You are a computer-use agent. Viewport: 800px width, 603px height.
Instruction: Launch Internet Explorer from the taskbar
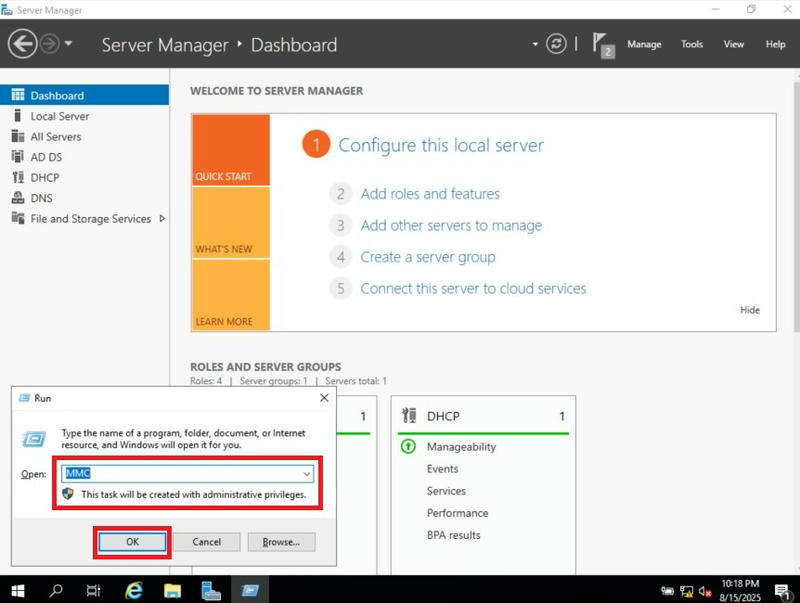(133, 591)
